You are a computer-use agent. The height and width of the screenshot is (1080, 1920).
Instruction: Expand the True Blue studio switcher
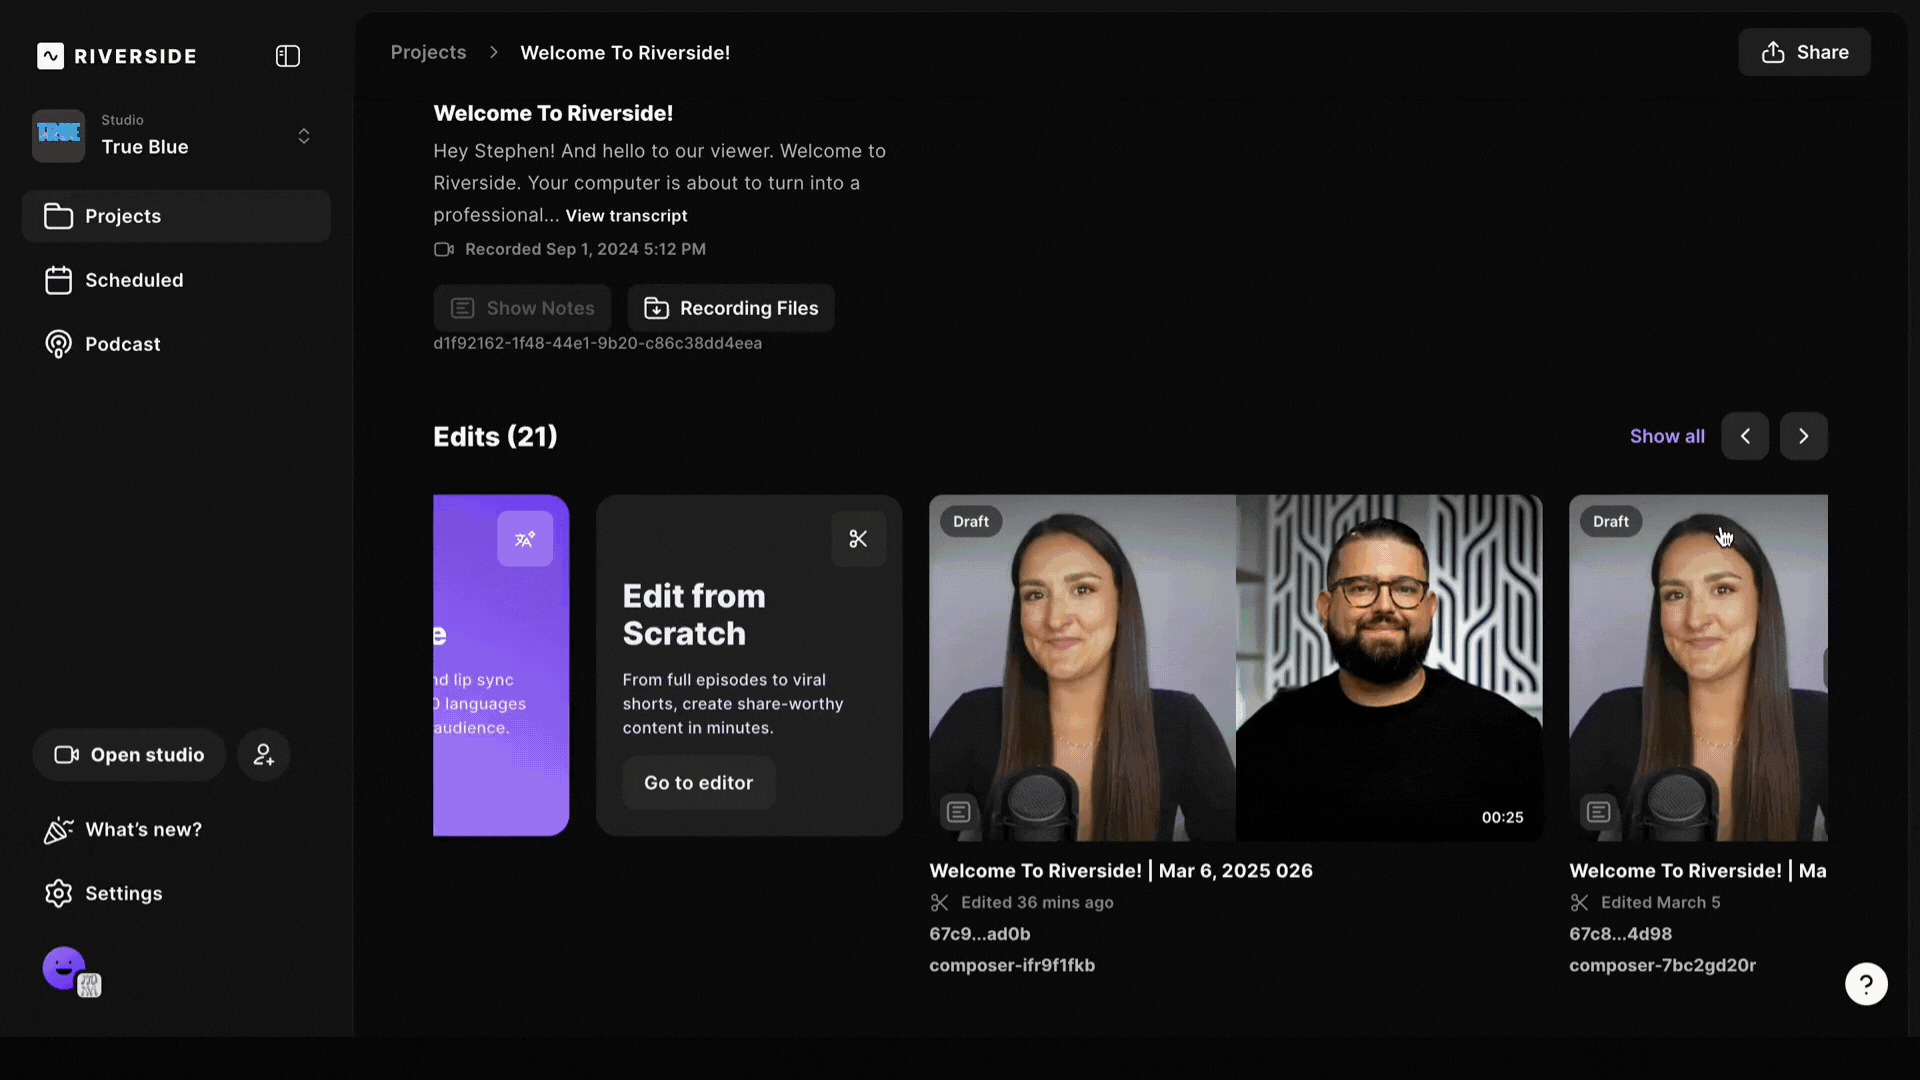point(303,136)
